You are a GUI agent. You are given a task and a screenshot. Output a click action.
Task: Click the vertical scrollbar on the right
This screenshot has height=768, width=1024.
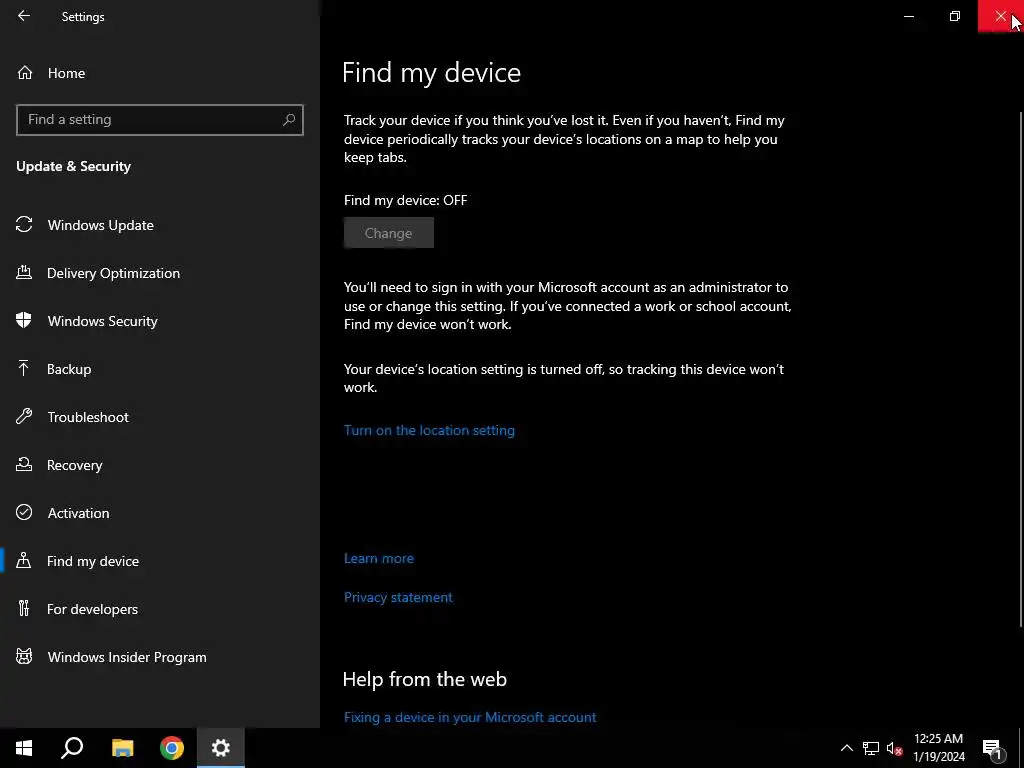click(1020, 369)
